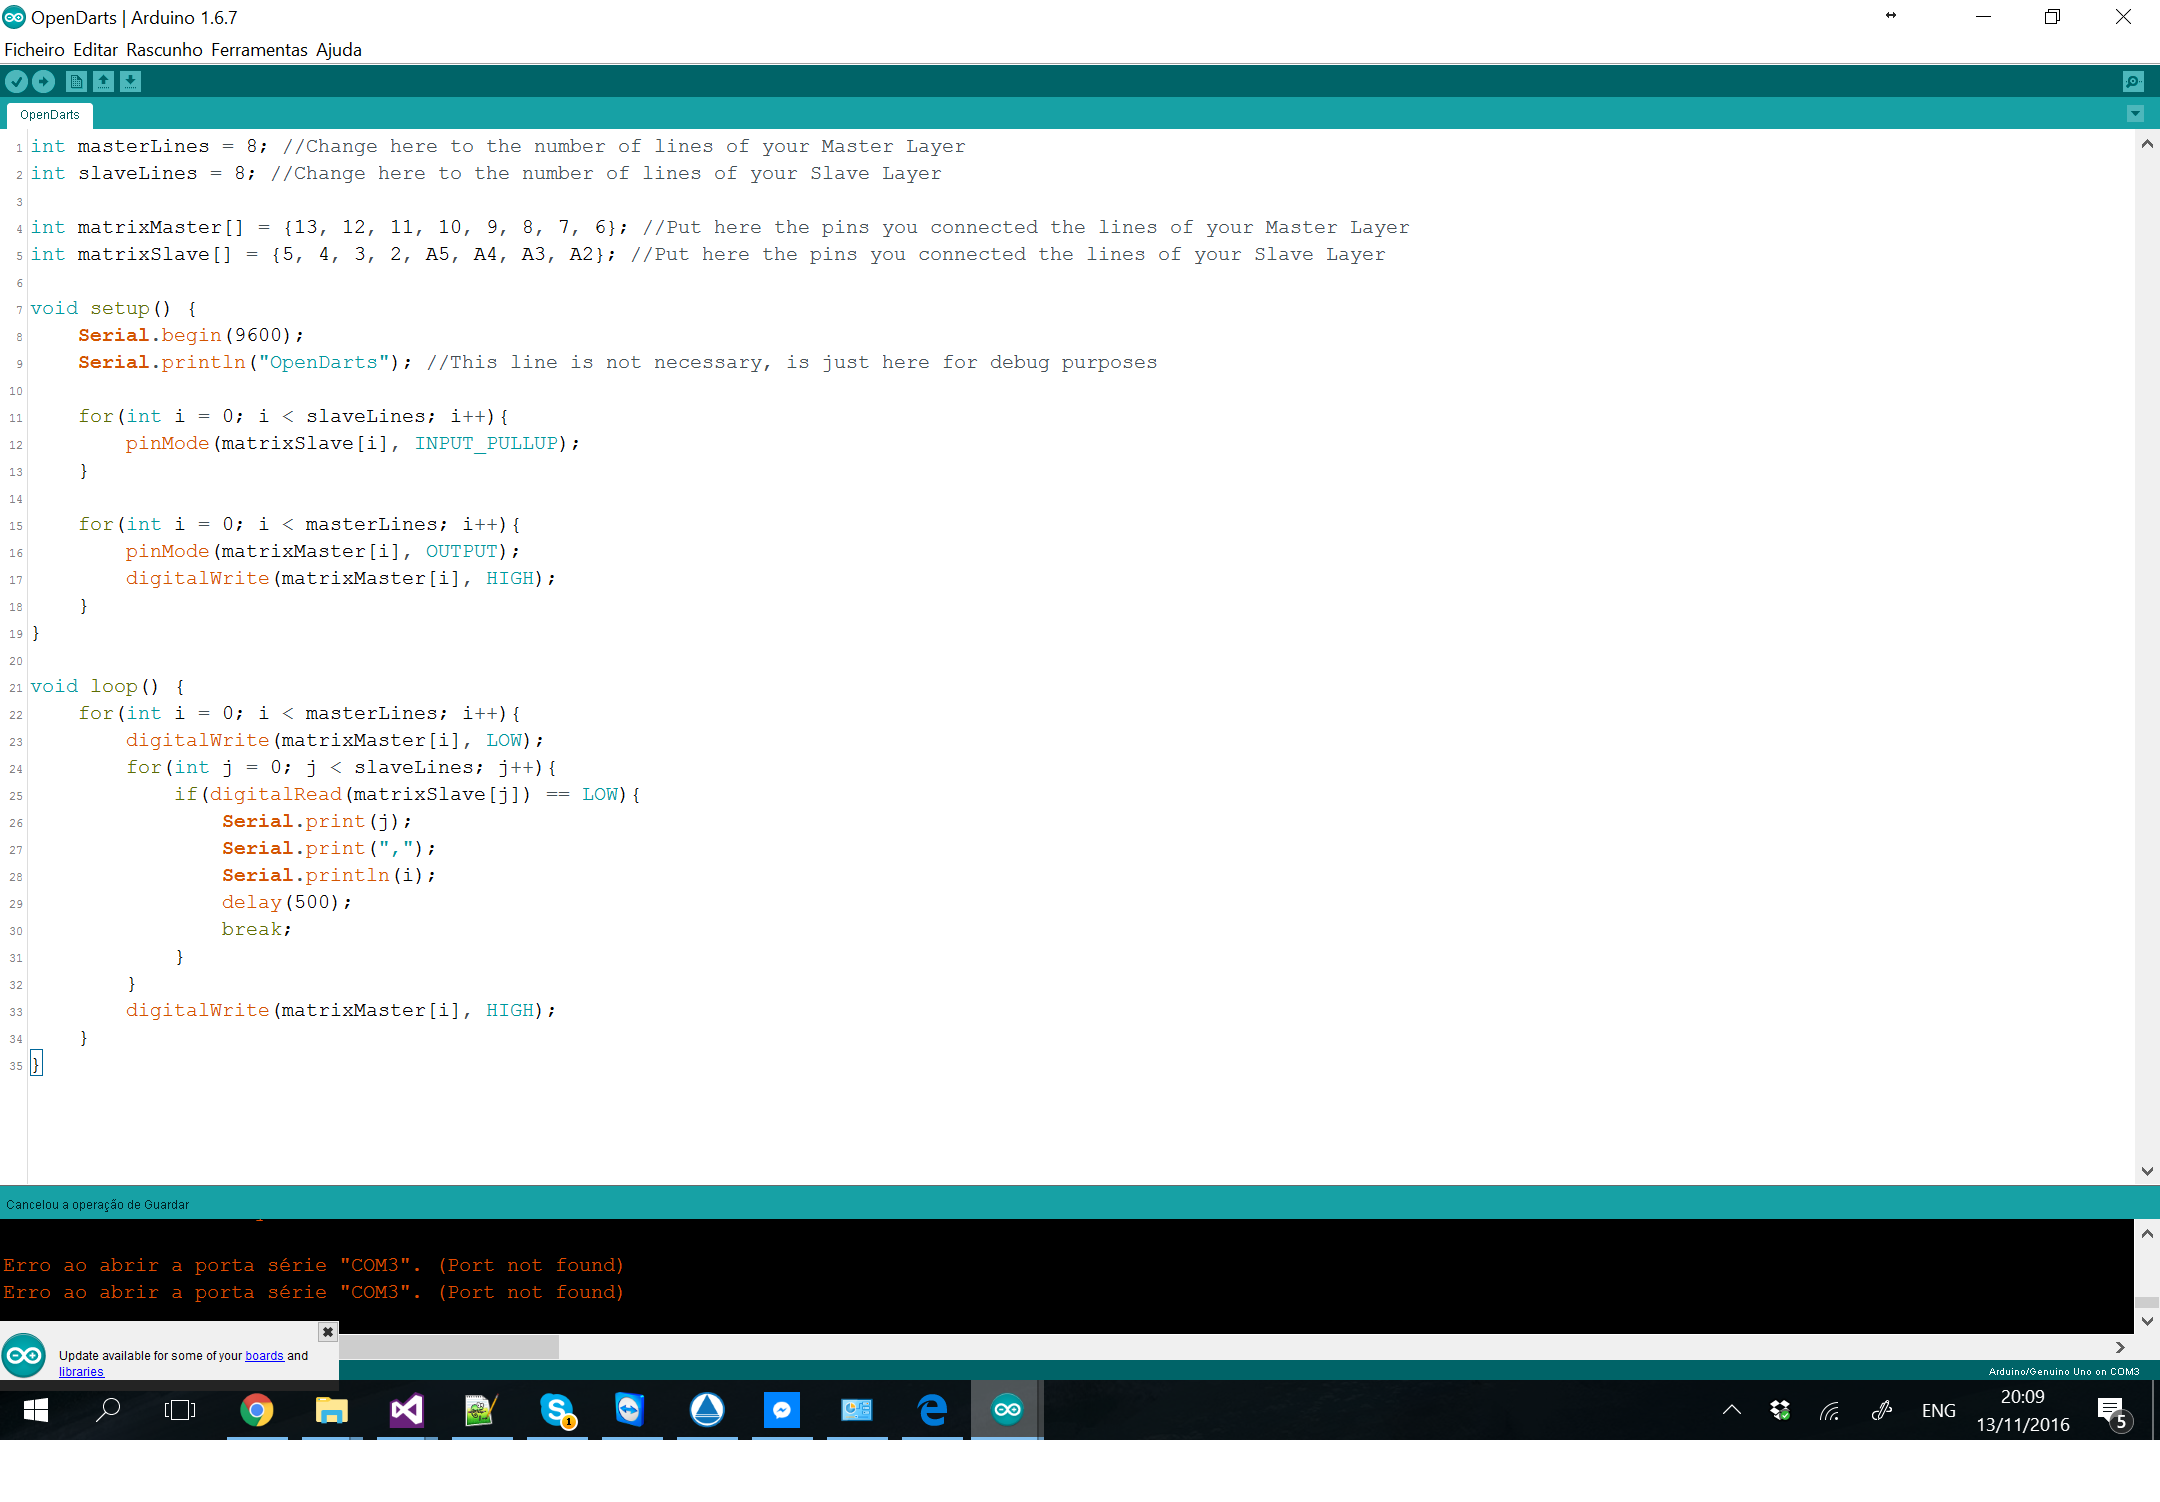This screenshot has height=1502, width=2160.
Task: Switch ENG input language indicator
Action: click(1938, 1410)
